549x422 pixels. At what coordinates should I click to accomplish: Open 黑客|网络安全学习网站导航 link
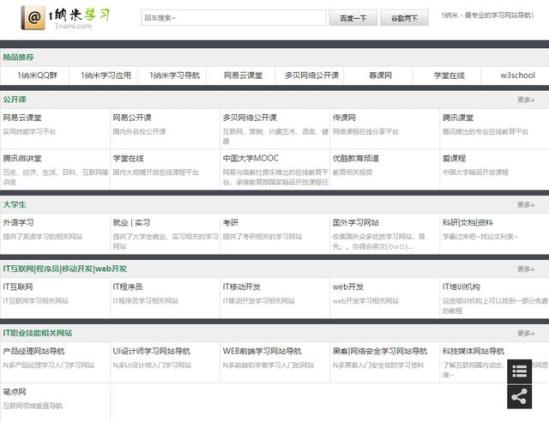coord(380,351)
